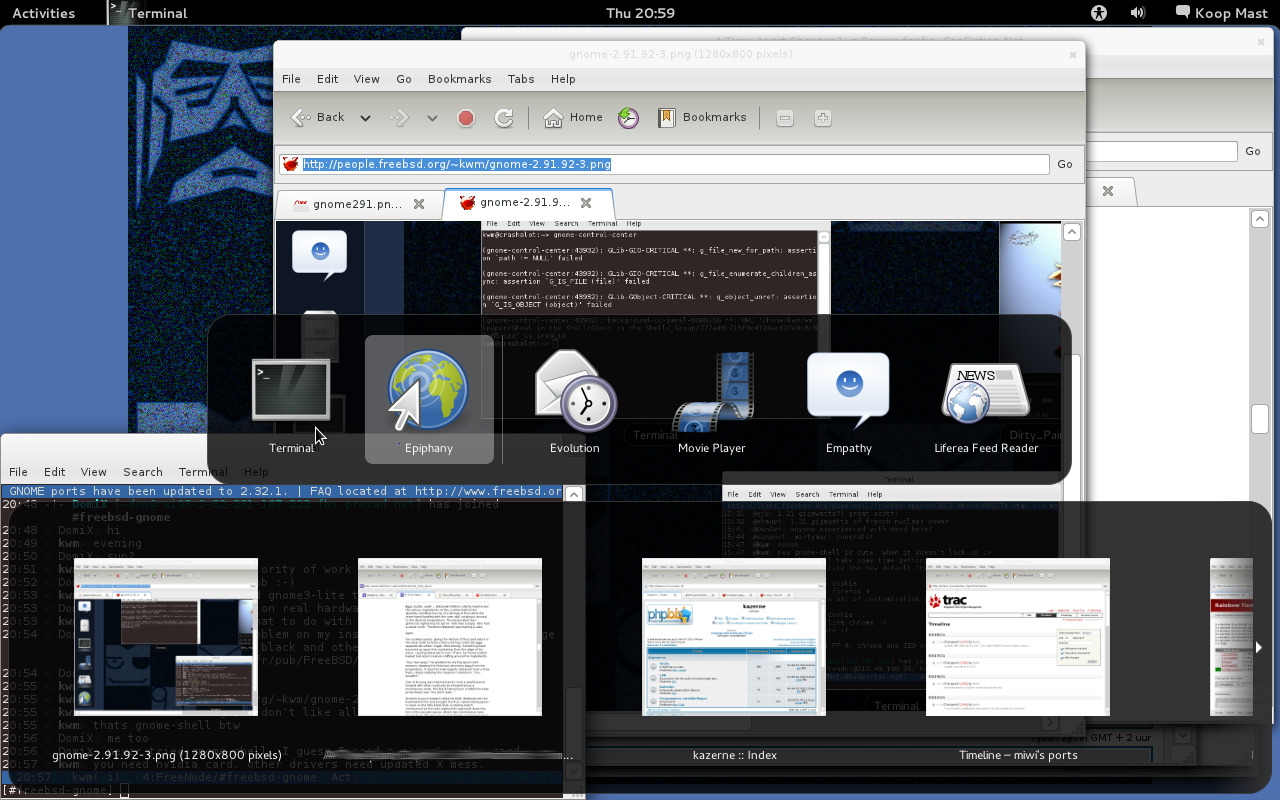Select Liferea Feed Reader in the switcher
Screen dimensions: 1280x800
(986, 400)
